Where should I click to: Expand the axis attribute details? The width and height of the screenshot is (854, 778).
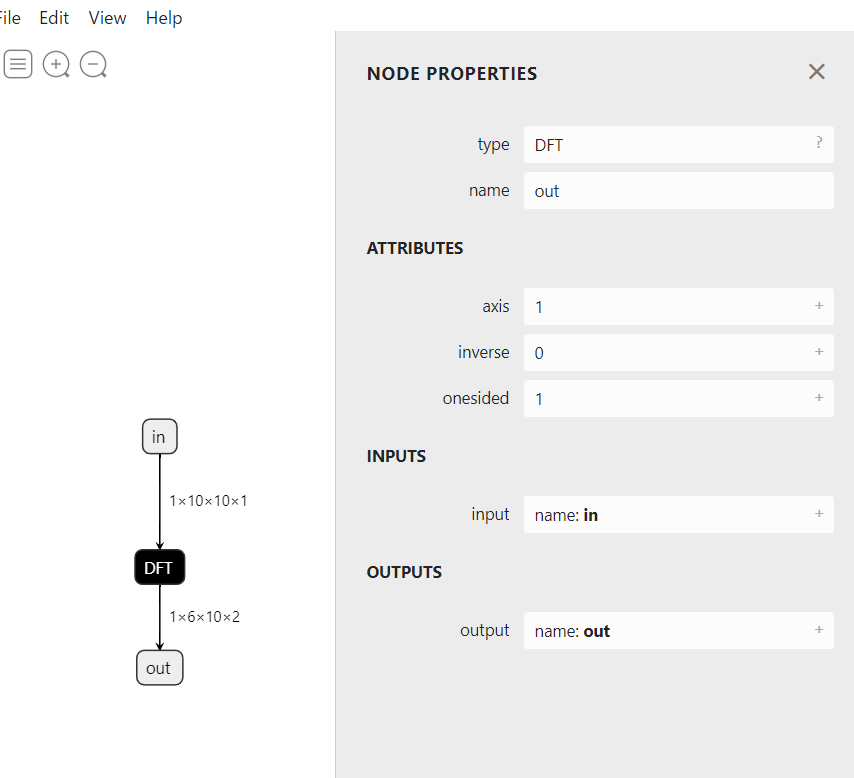(819, 306)
